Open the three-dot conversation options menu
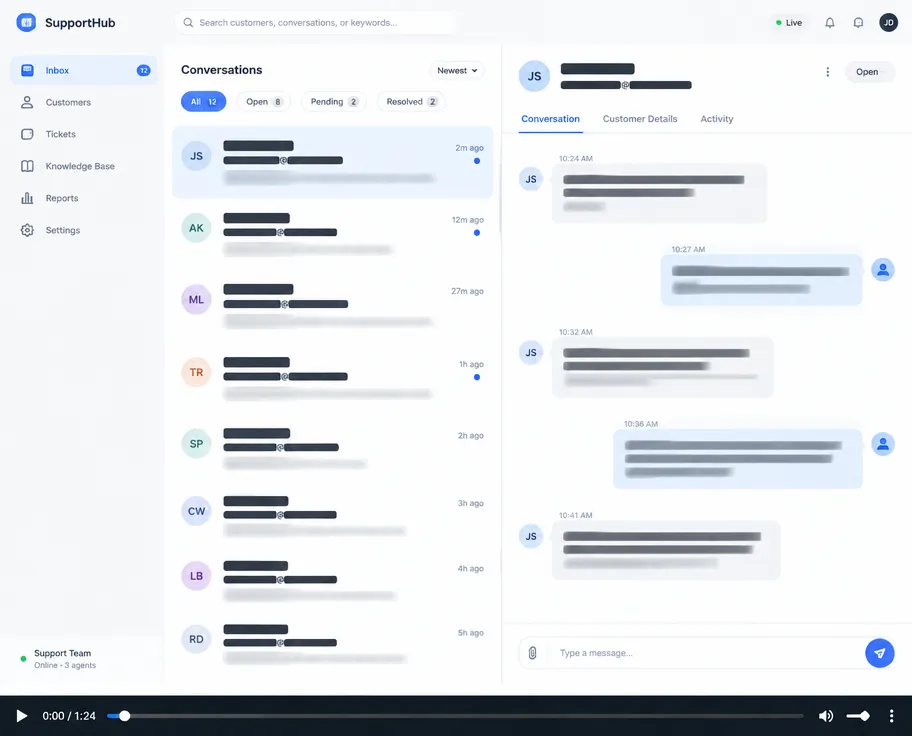912x736 pixels. (x=828, y=72)
